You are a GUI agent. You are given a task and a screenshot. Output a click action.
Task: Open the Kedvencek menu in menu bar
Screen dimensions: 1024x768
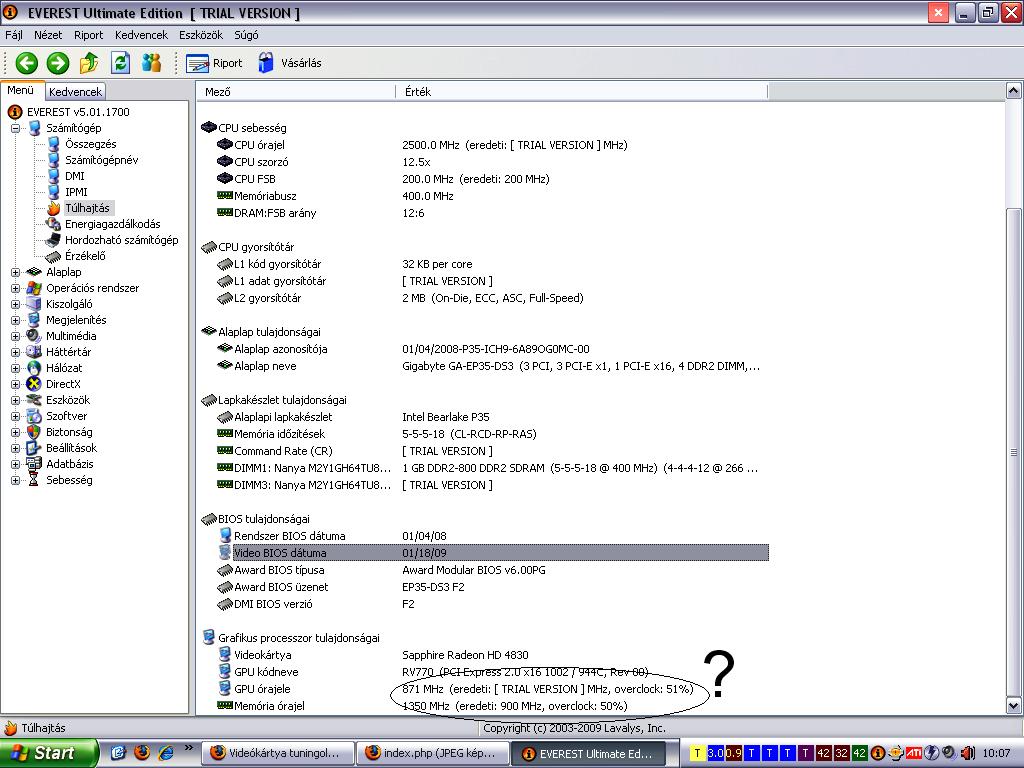[x=141, y=35]
